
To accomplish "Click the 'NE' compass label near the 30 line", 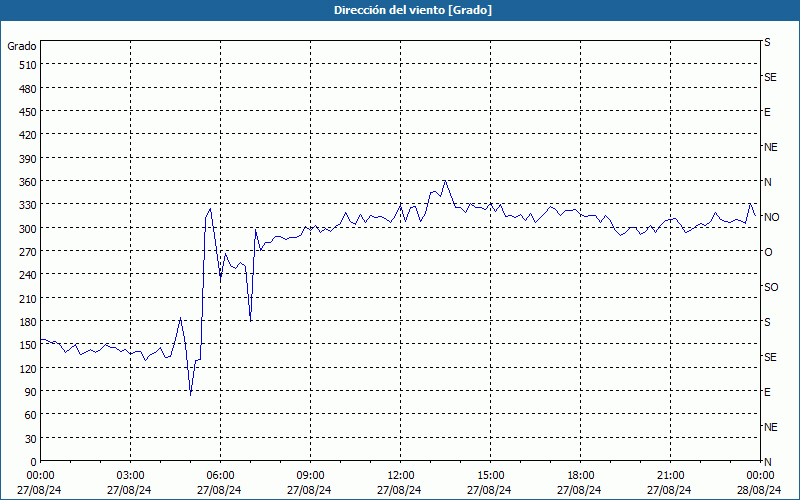I will pyautogui.click(x=770, y=427).
